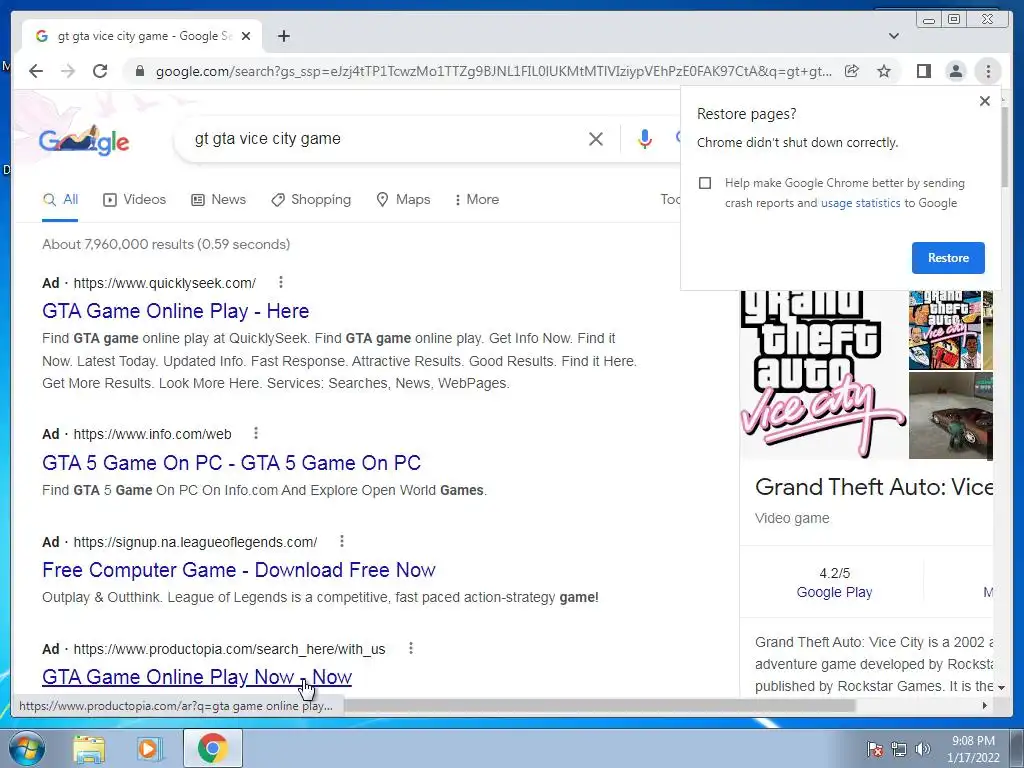Open the large Vice City logo image
This screenshot has height=768, width=1024.
coord(823,375)
